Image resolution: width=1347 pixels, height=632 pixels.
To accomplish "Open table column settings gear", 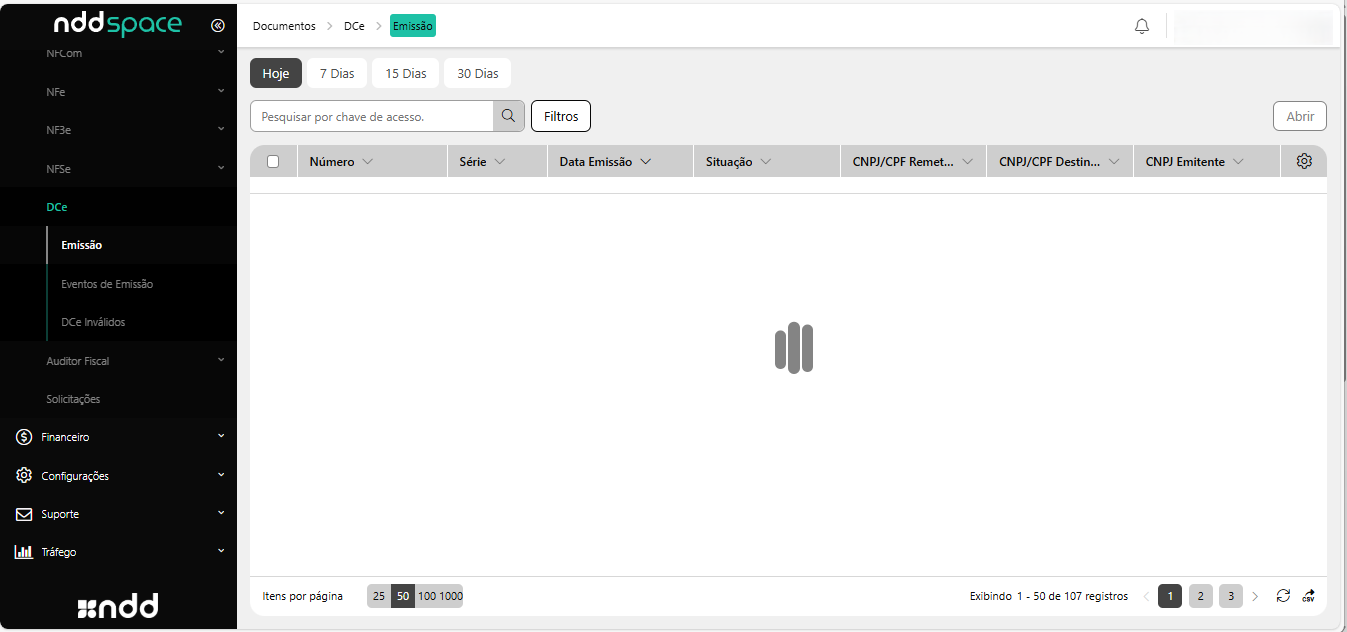I will coord(1304,161).
